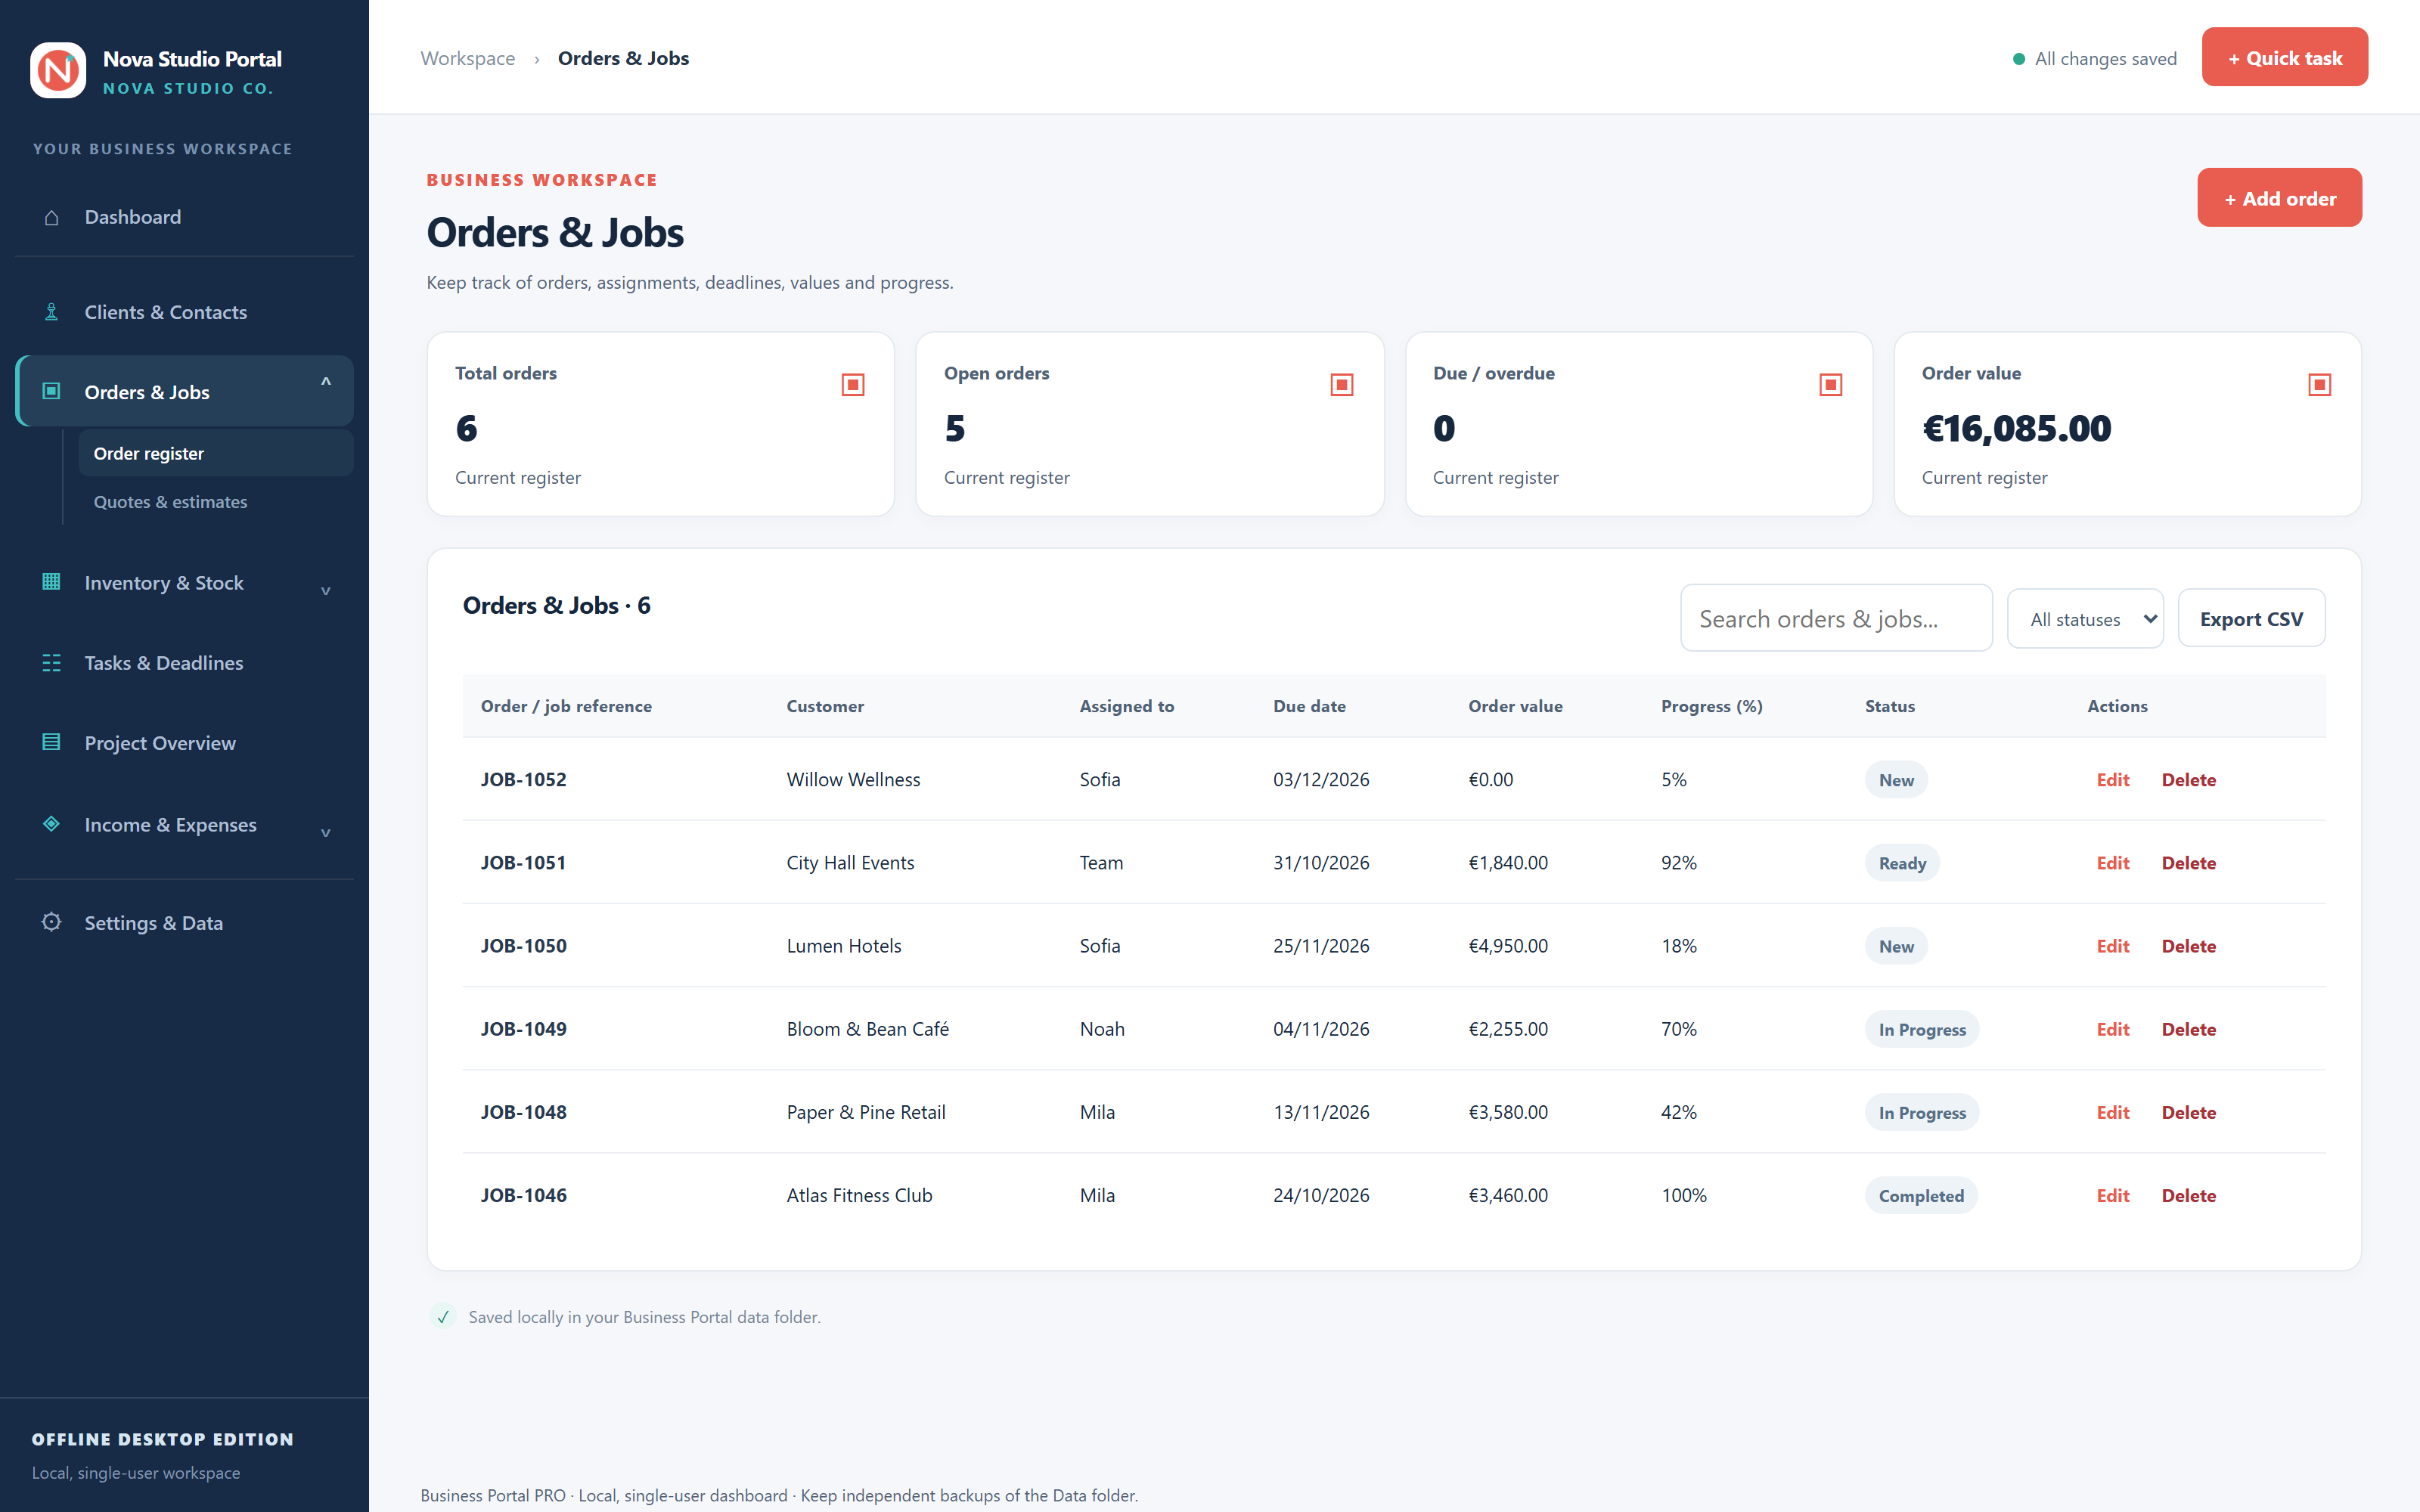
Task: Go to Clients & Contacts
Action: point(185,312)
